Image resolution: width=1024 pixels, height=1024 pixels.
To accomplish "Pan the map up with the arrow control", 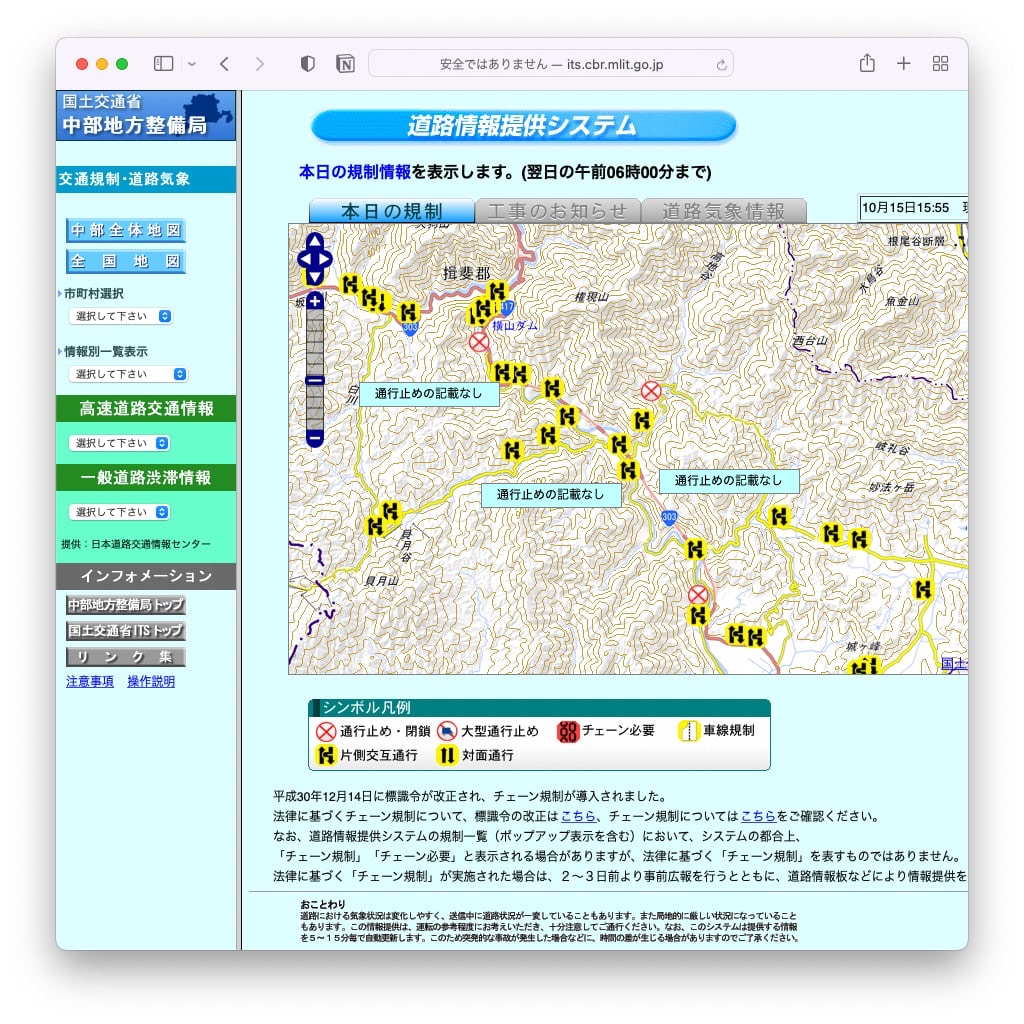I will click(x=314, y=242).
